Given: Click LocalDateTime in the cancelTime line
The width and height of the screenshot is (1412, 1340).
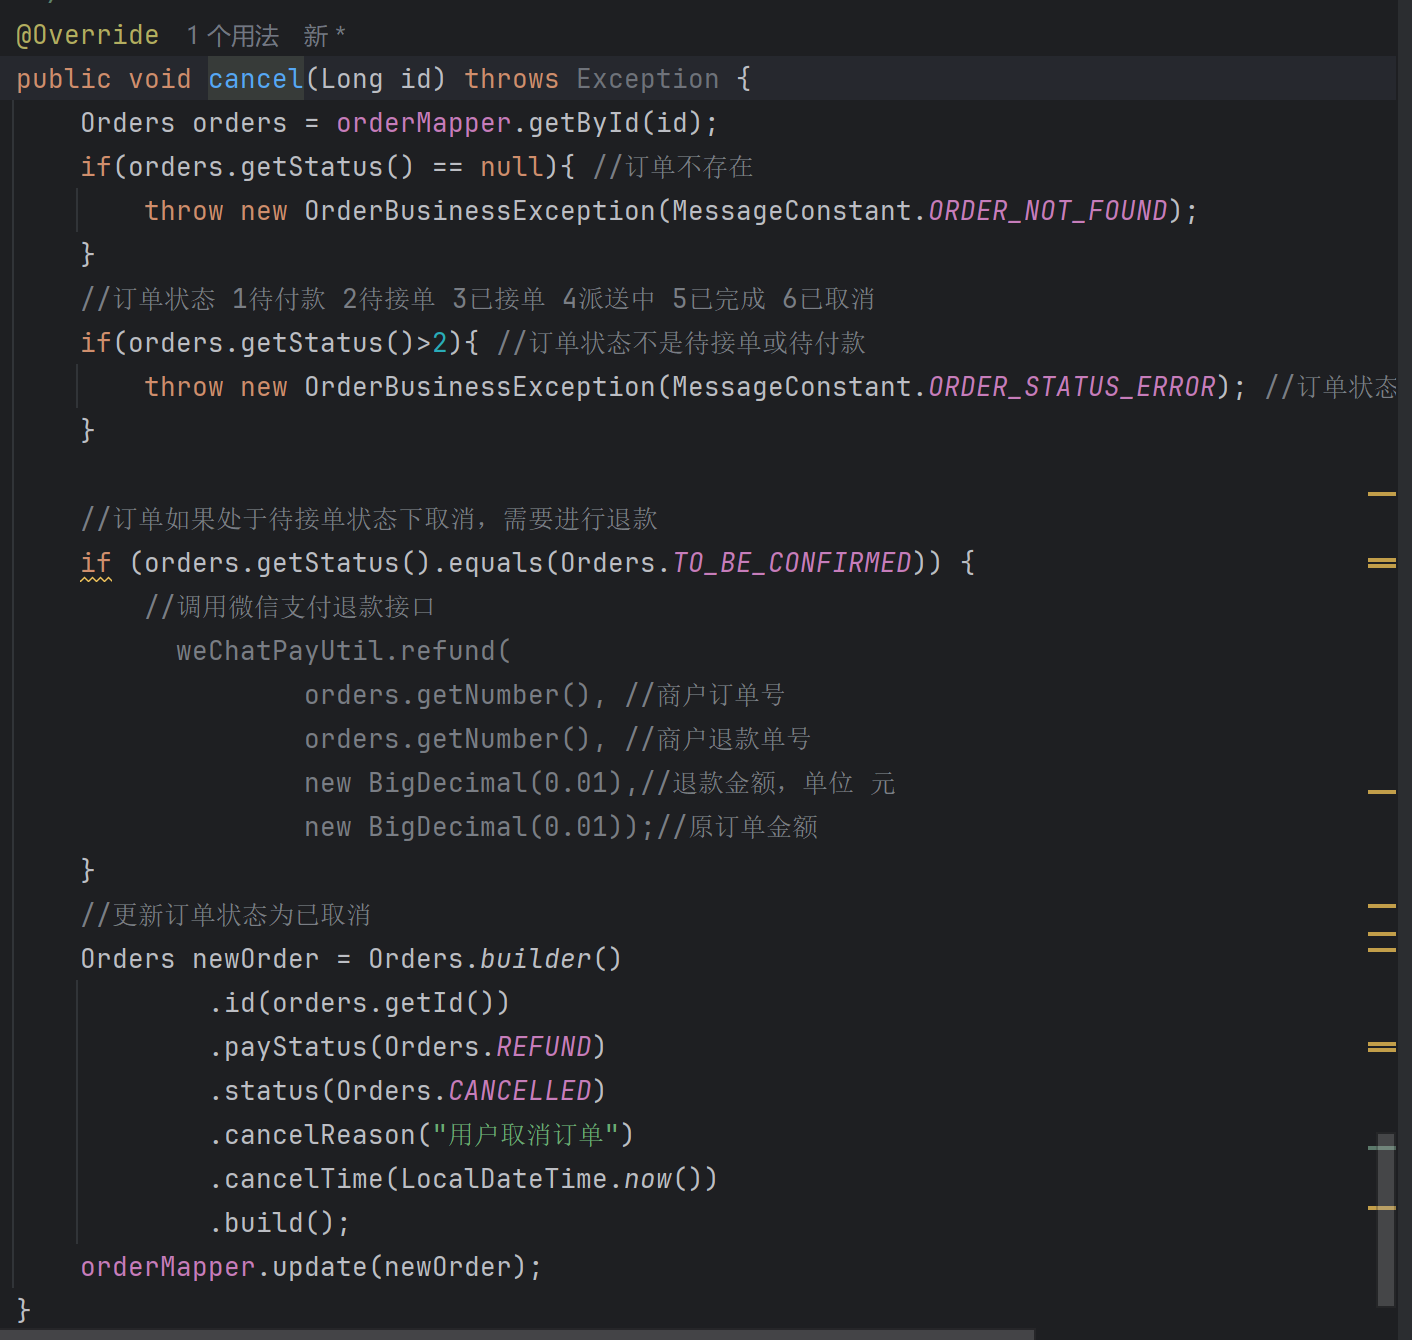Looking at the screenshot, I should tap(504, 1179).
